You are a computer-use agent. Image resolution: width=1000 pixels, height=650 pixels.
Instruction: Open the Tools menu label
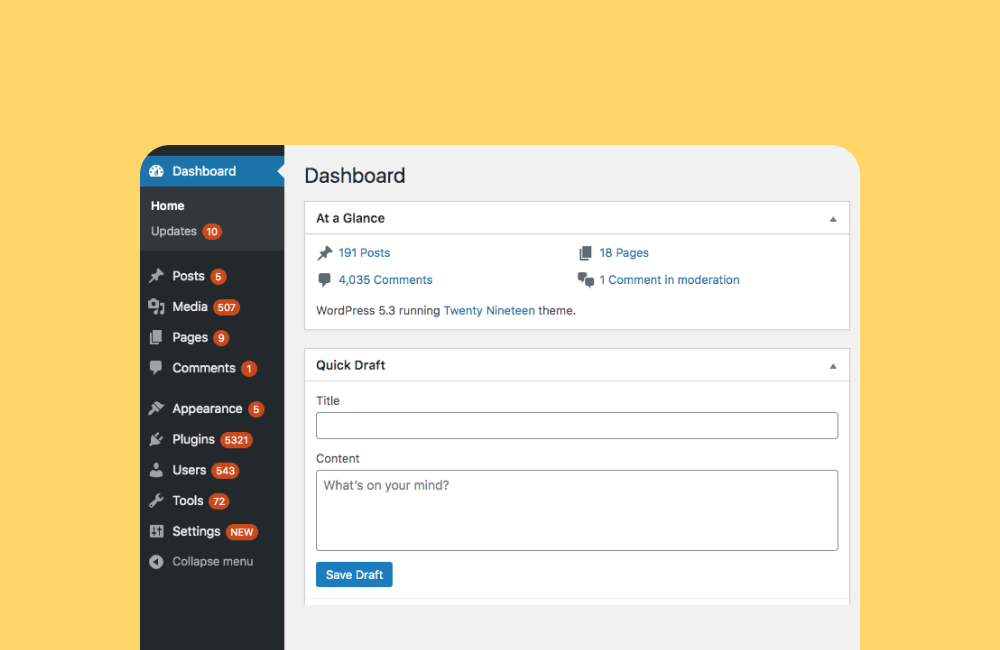pos(188,501)
